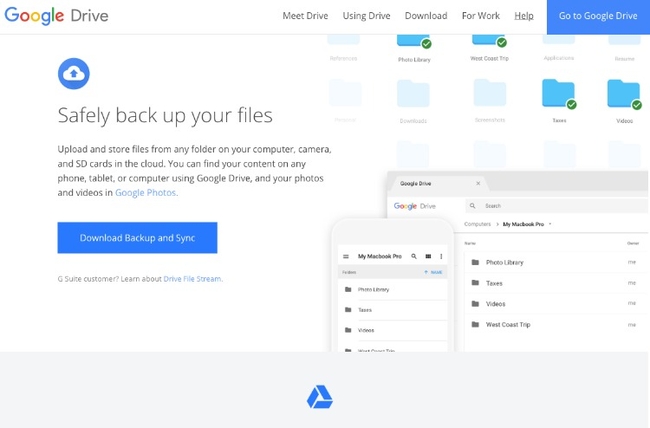Click the Videos folder icon in browser list
Screen dimensions: 650x428
click(475, 304)
